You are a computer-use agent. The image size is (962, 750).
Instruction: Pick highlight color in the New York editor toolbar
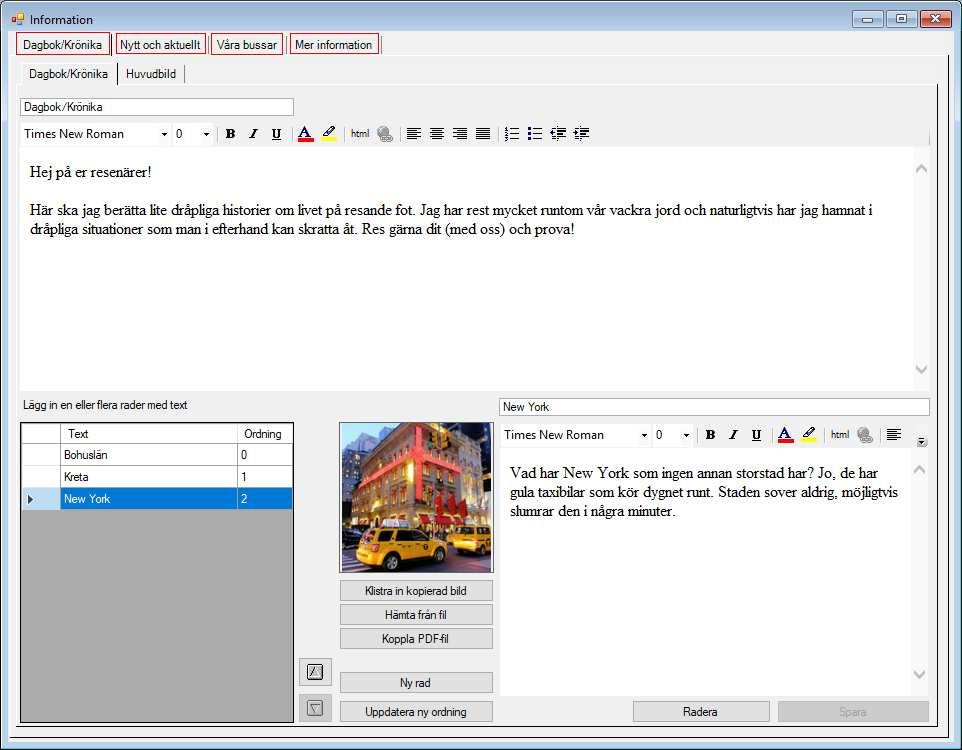coord(809,435)
